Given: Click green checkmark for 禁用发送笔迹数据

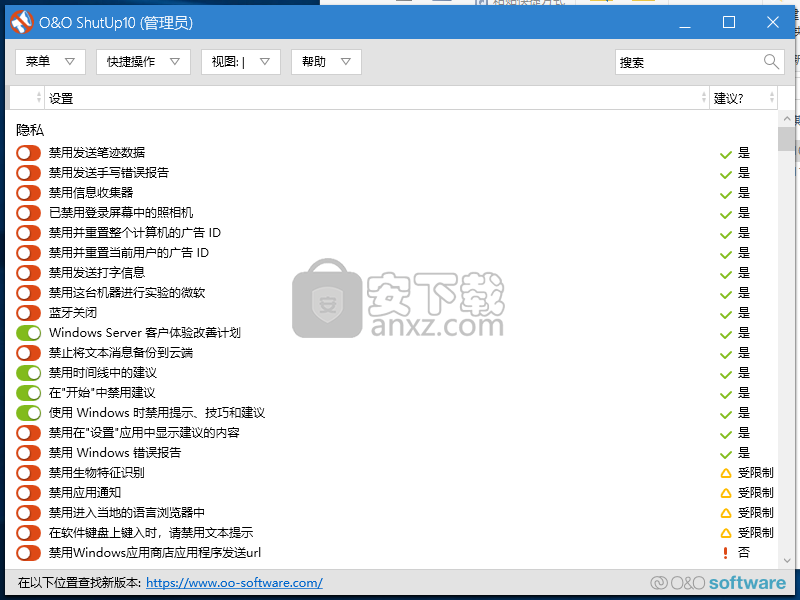Looking at the screenshot, I should coord(726,153).
